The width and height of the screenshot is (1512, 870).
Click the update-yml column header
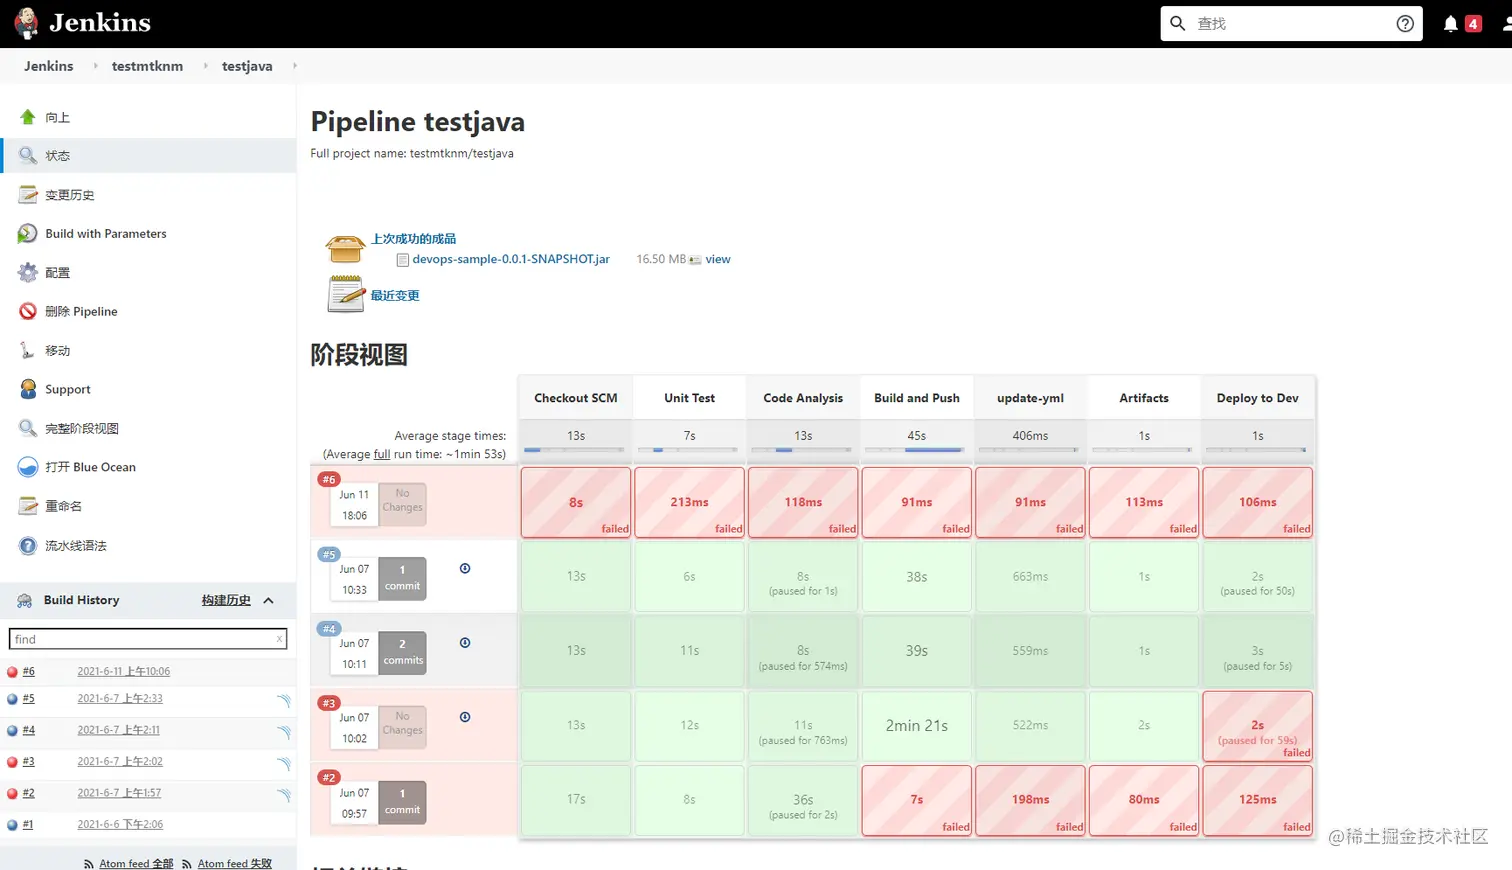[1030, 398]
